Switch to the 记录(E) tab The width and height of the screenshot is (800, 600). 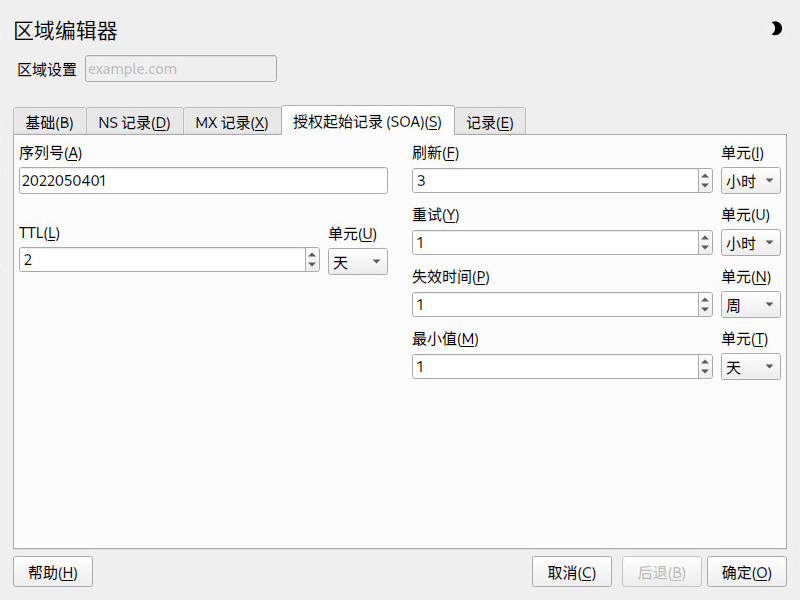pyautogui.click(x=490, y=122)
